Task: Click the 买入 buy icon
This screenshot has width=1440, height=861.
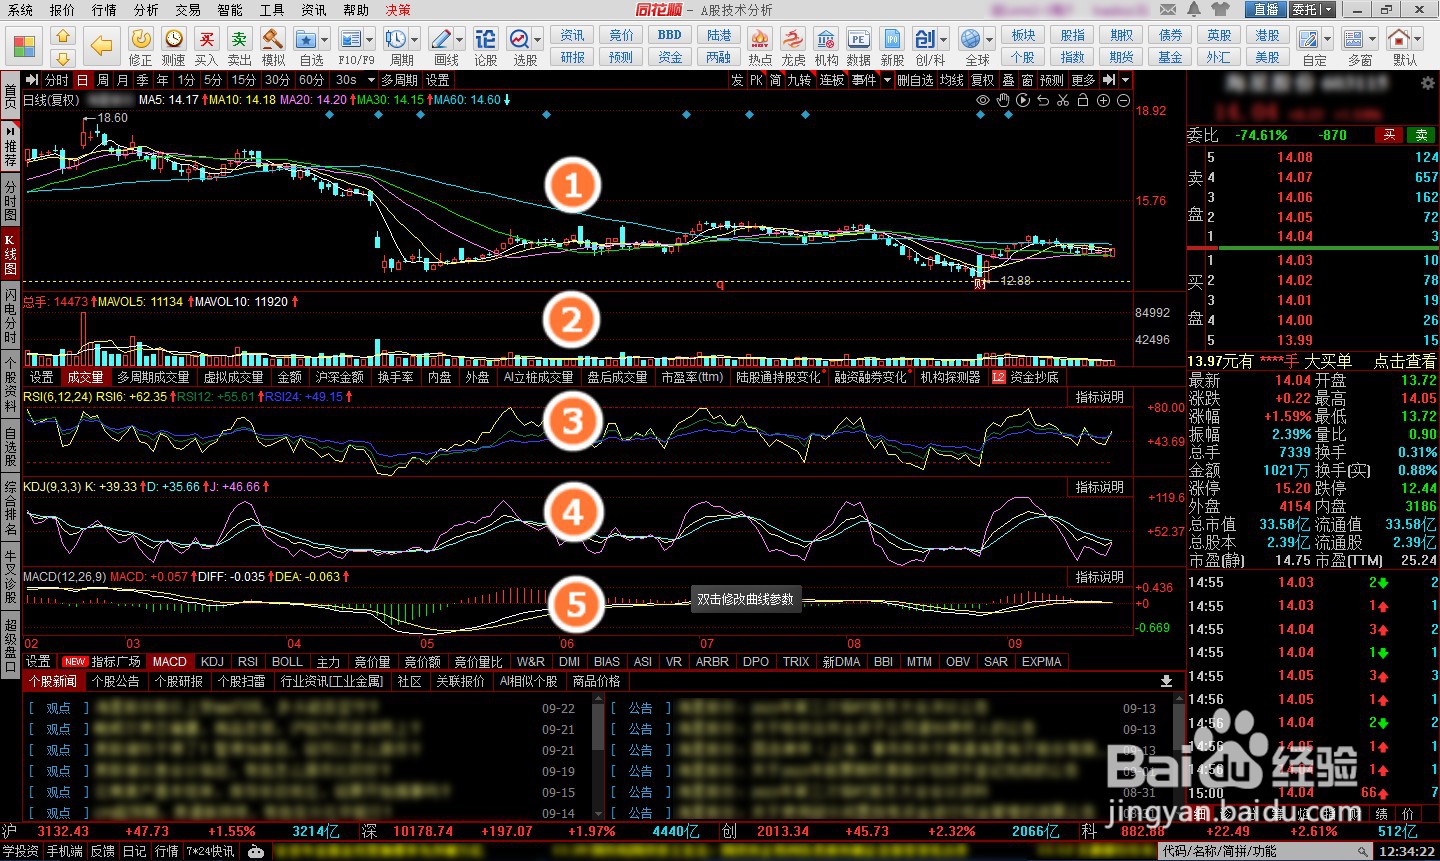Action: tap(206, 38)
